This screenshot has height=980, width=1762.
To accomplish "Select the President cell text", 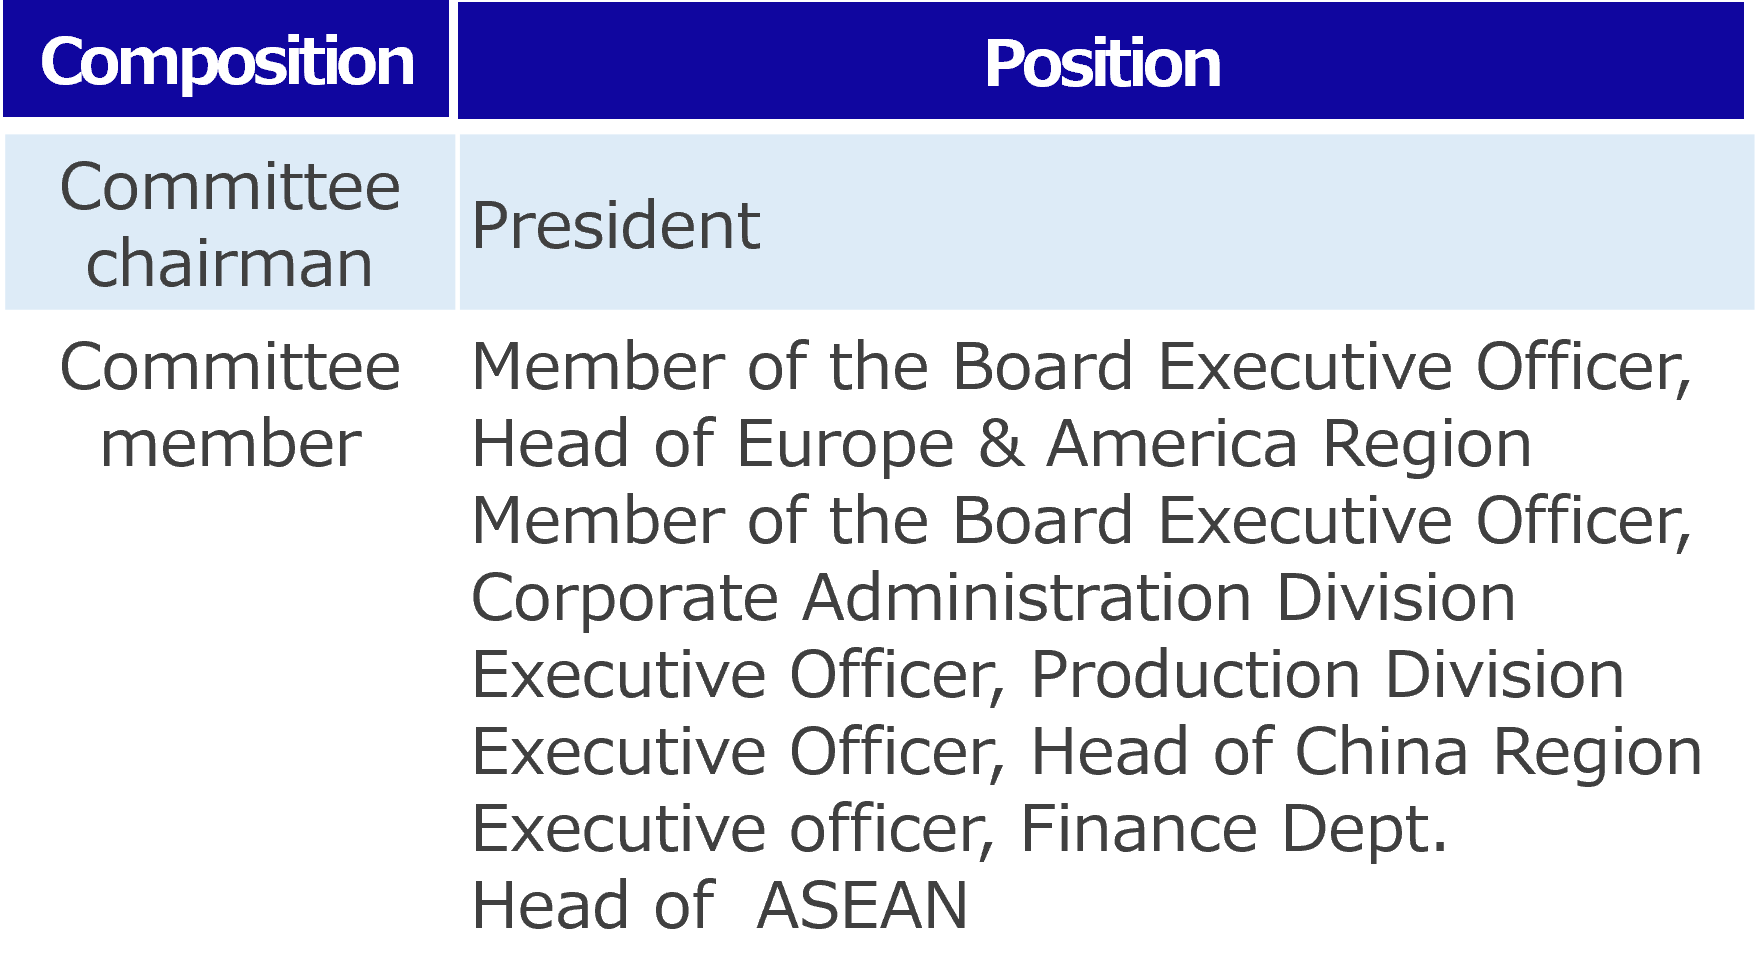I will pos(616,225).
